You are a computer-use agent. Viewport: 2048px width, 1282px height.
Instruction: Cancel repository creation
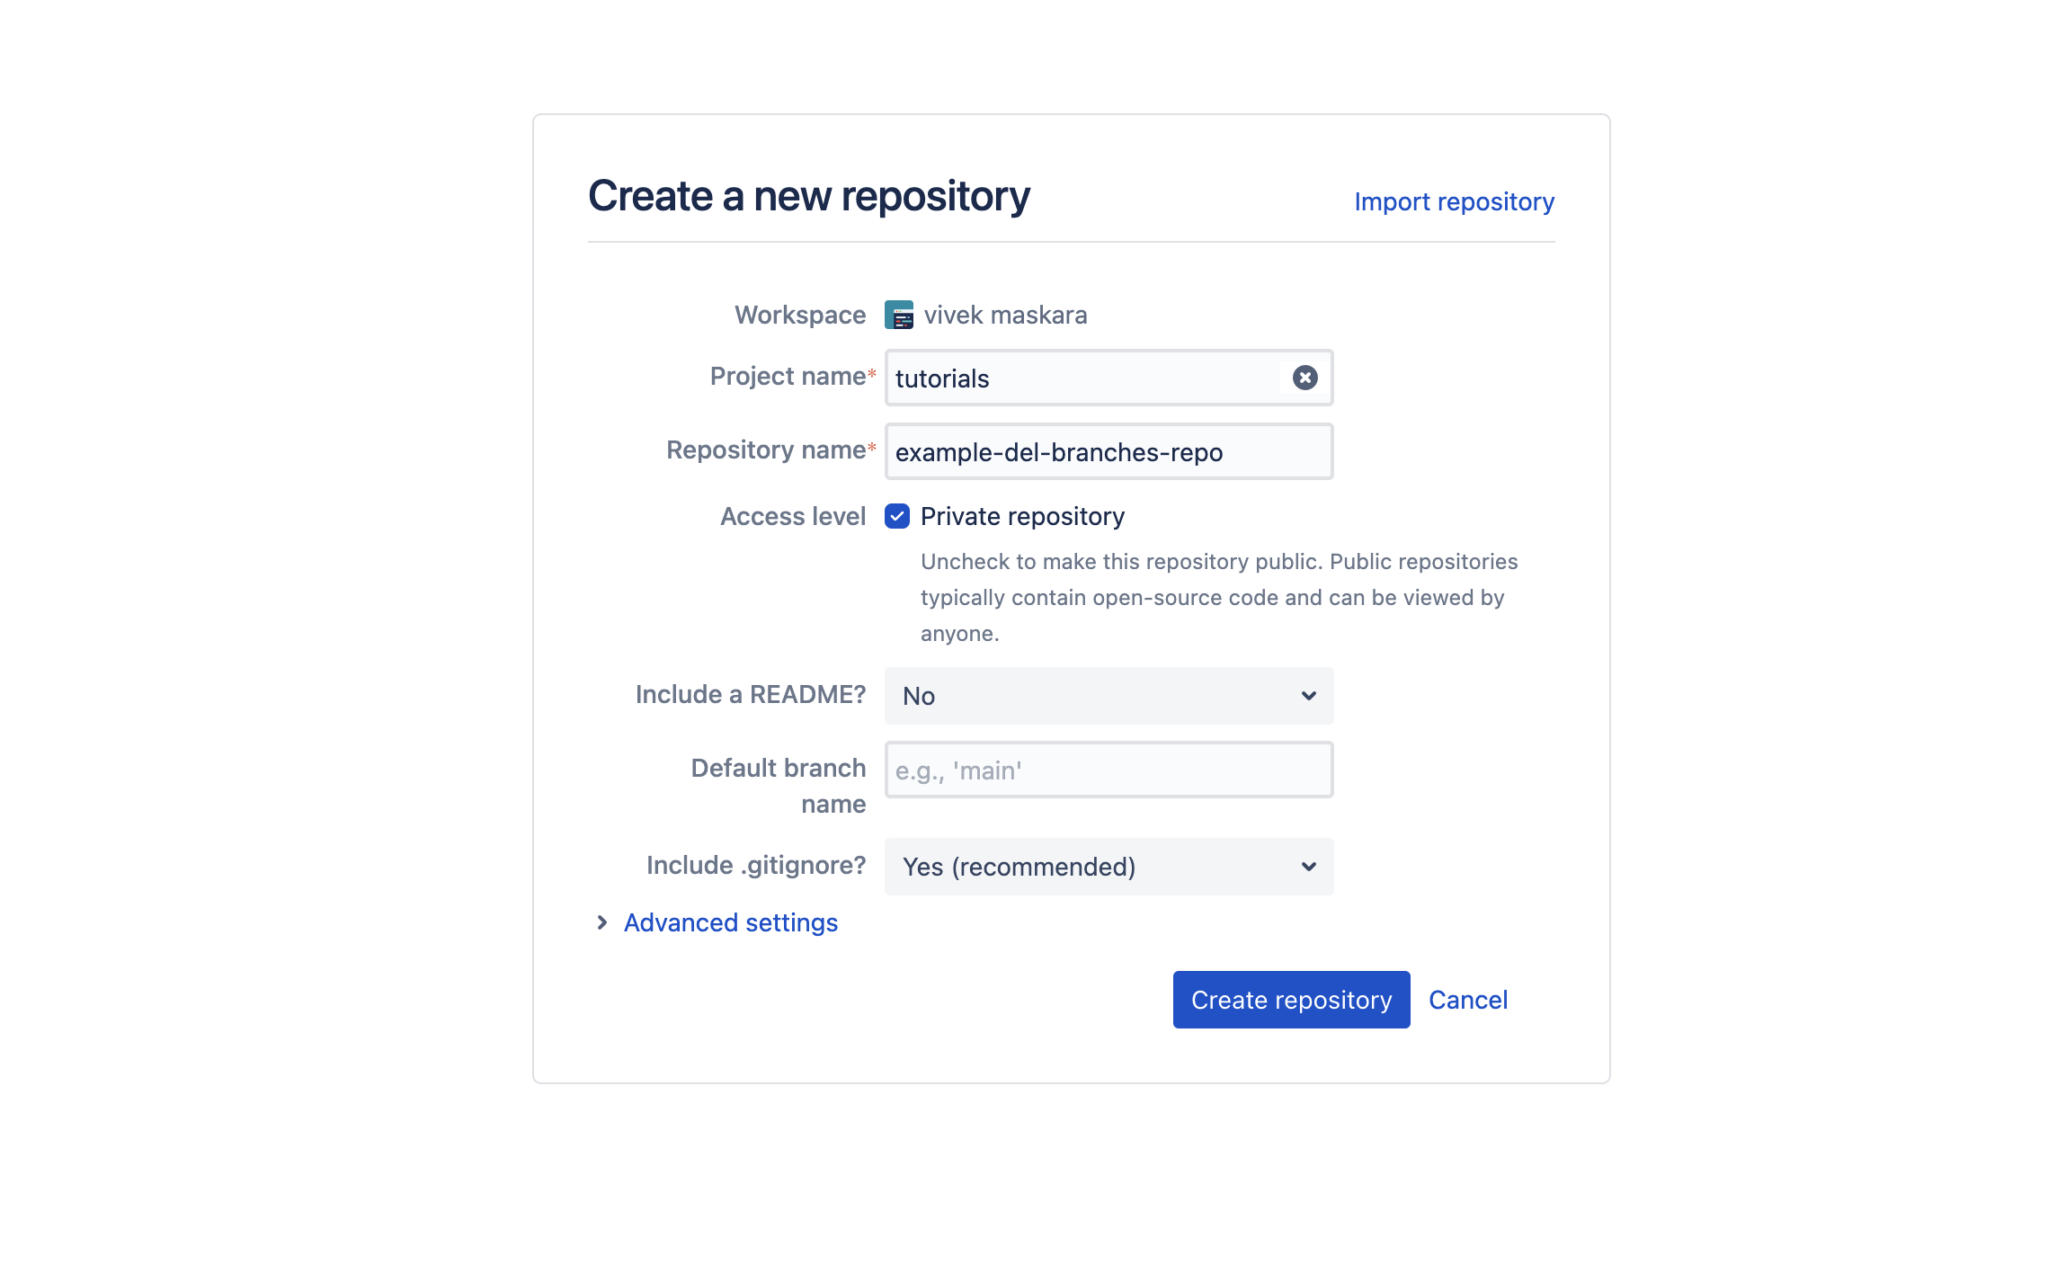(1467, 999)
